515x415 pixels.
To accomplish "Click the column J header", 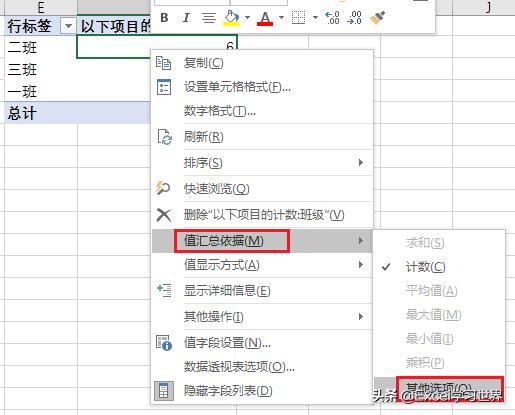I will tap(488, 7).
